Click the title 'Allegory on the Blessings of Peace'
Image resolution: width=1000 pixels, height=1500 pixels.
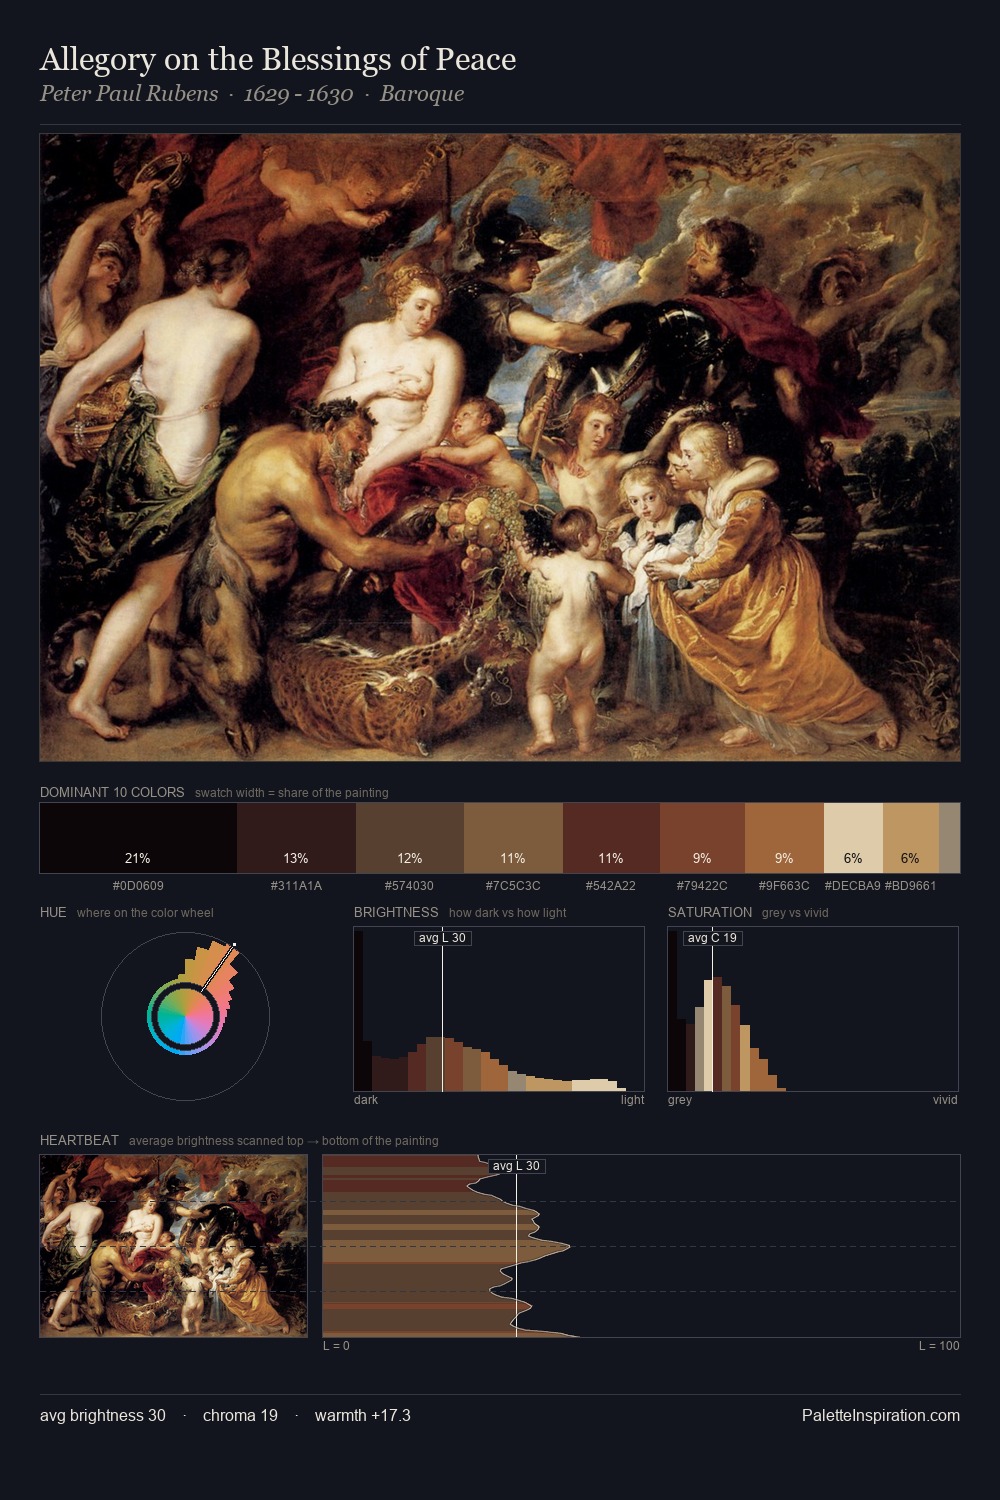point(278,60)
